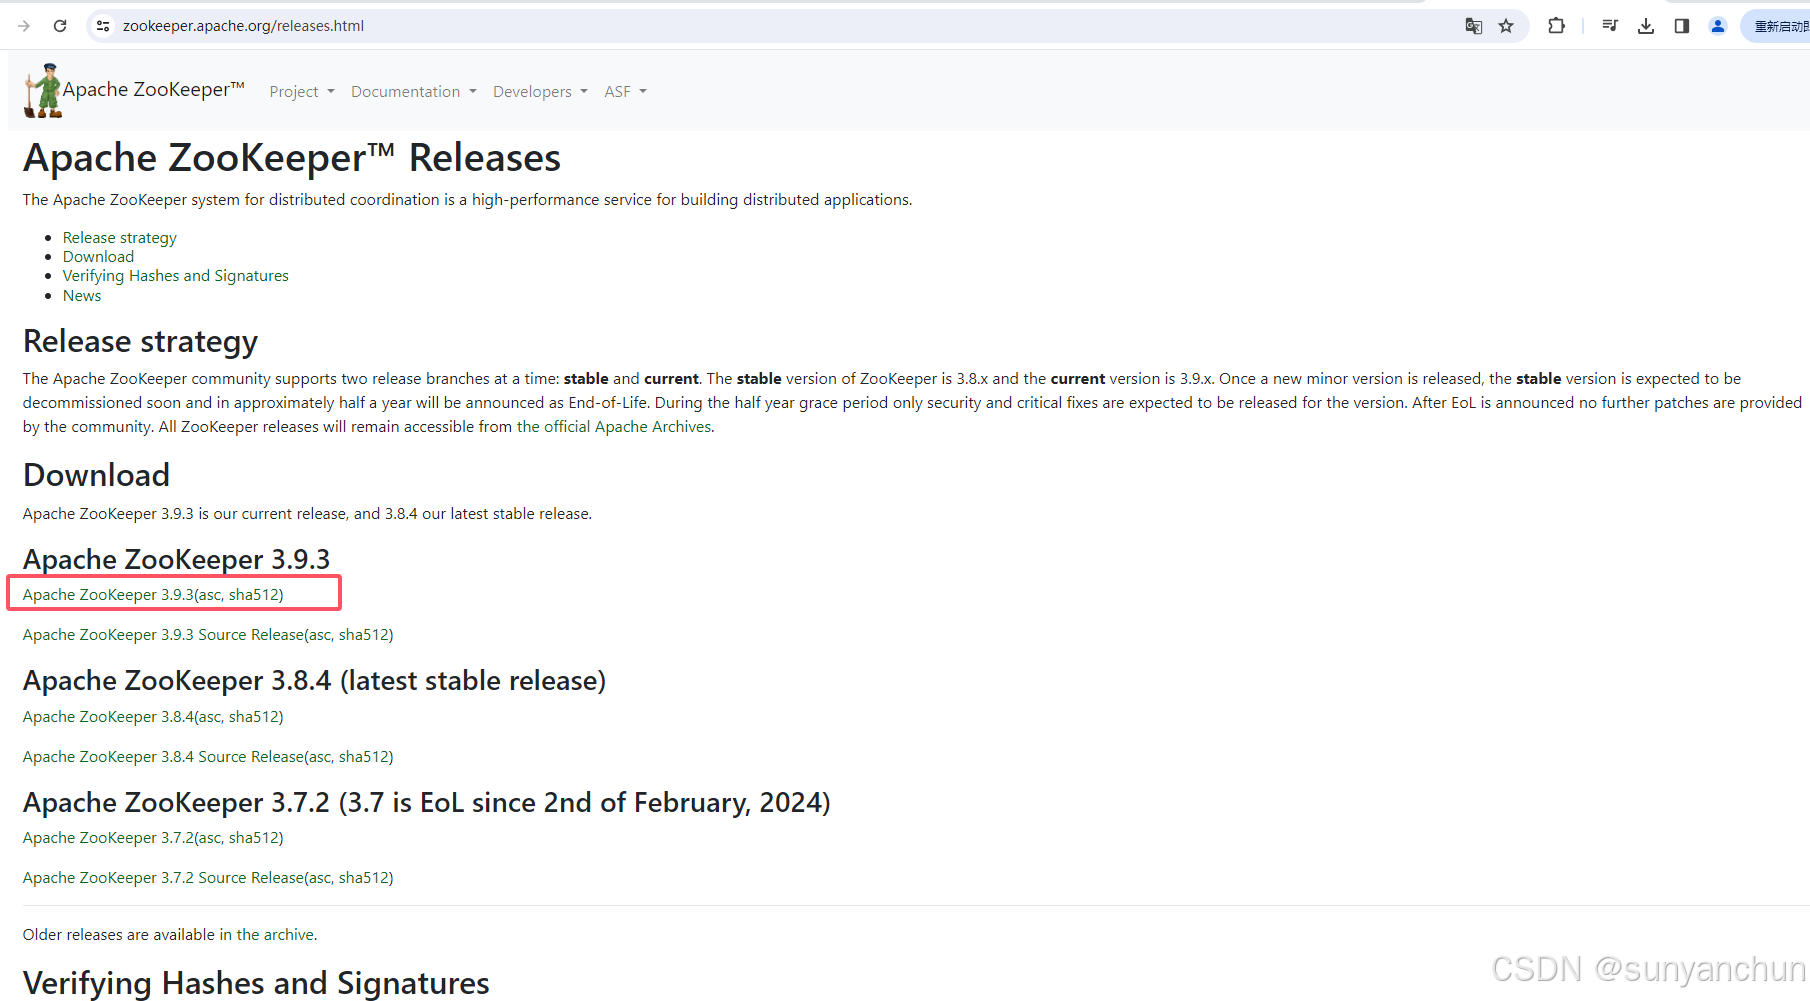The image size is (1810, 1001).
Task: Click the 'Download' section heading
Action: [x=96, y=475]
